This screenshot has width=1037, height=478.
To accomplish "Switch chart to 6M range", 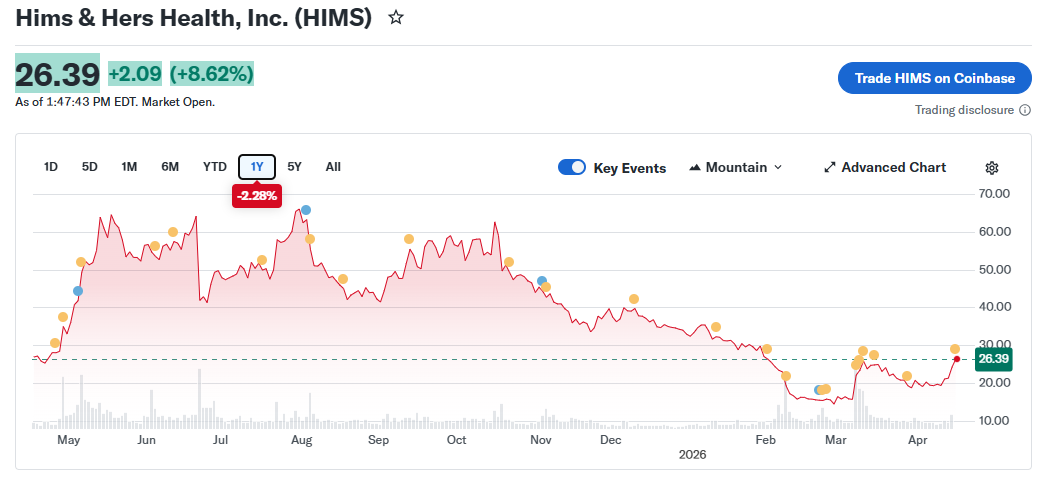I will [170, 167].
